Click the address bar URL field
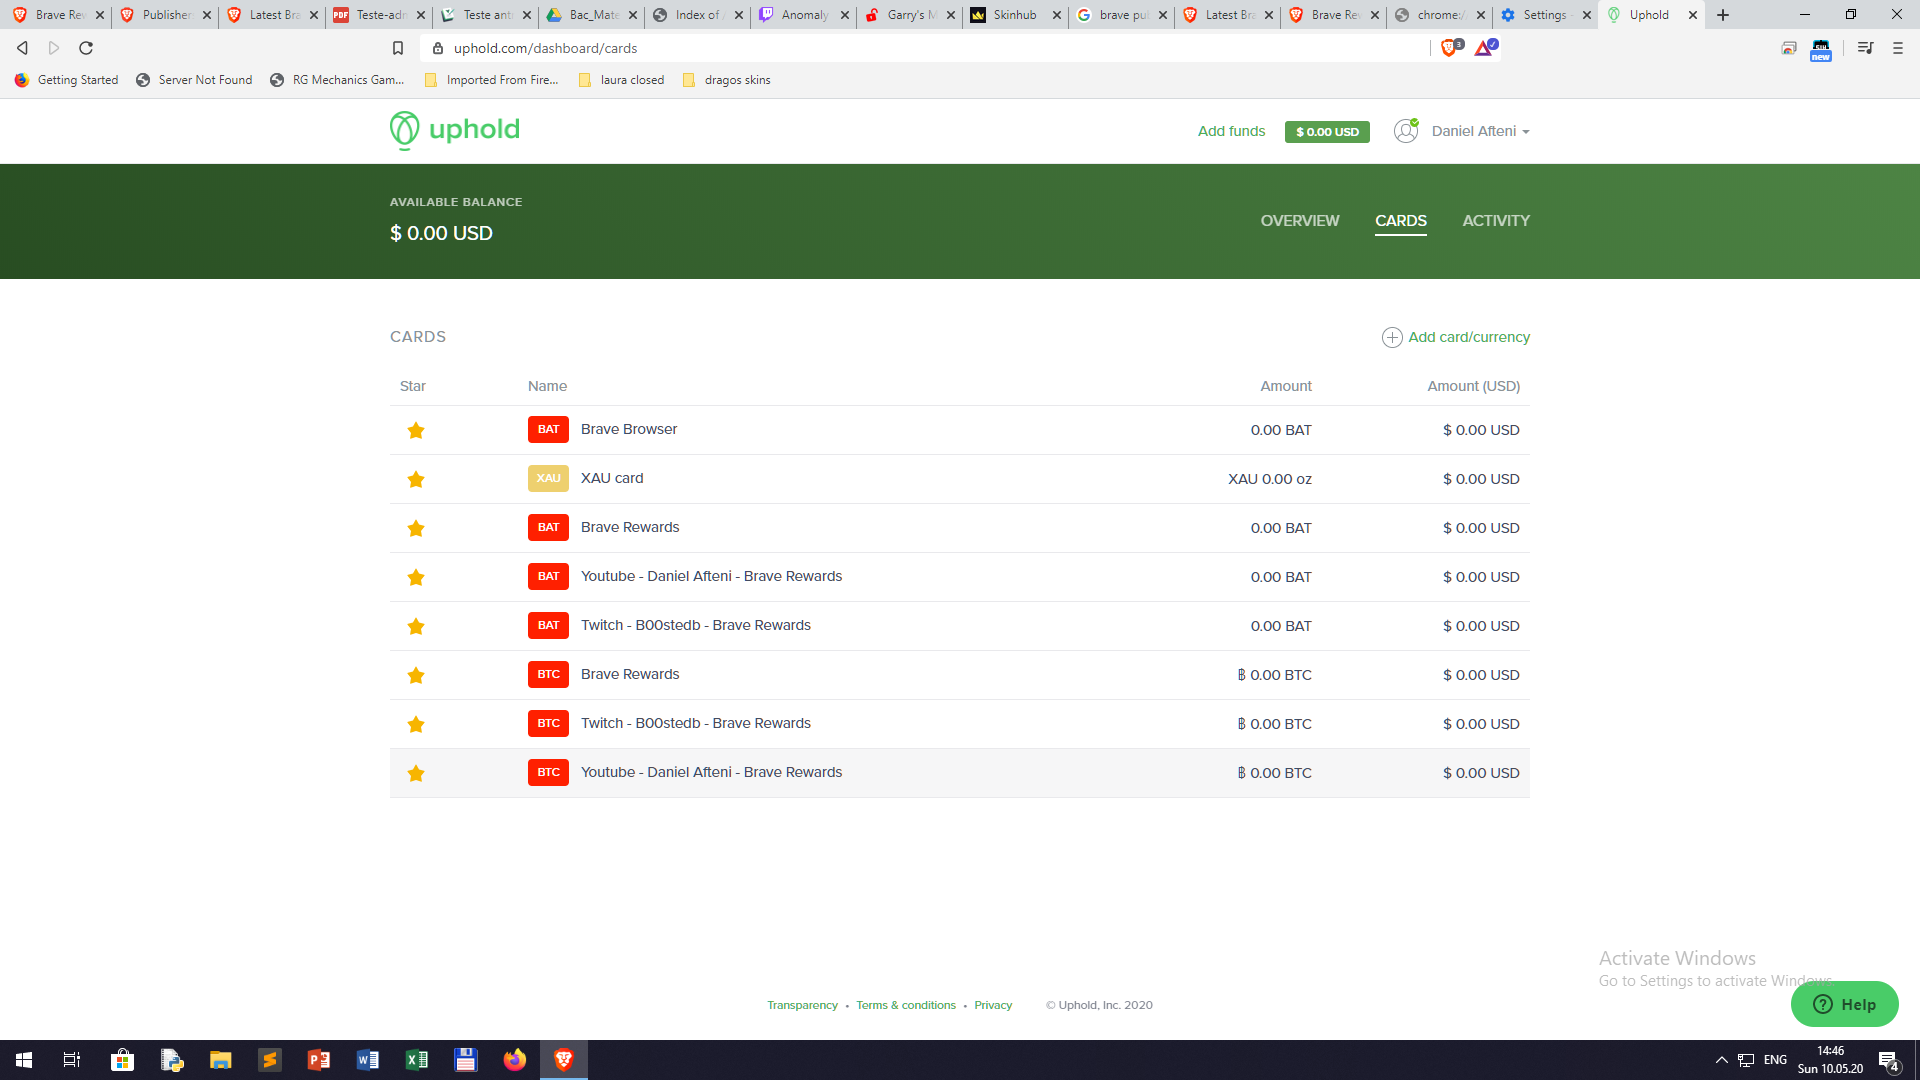 tap(900, 48)
